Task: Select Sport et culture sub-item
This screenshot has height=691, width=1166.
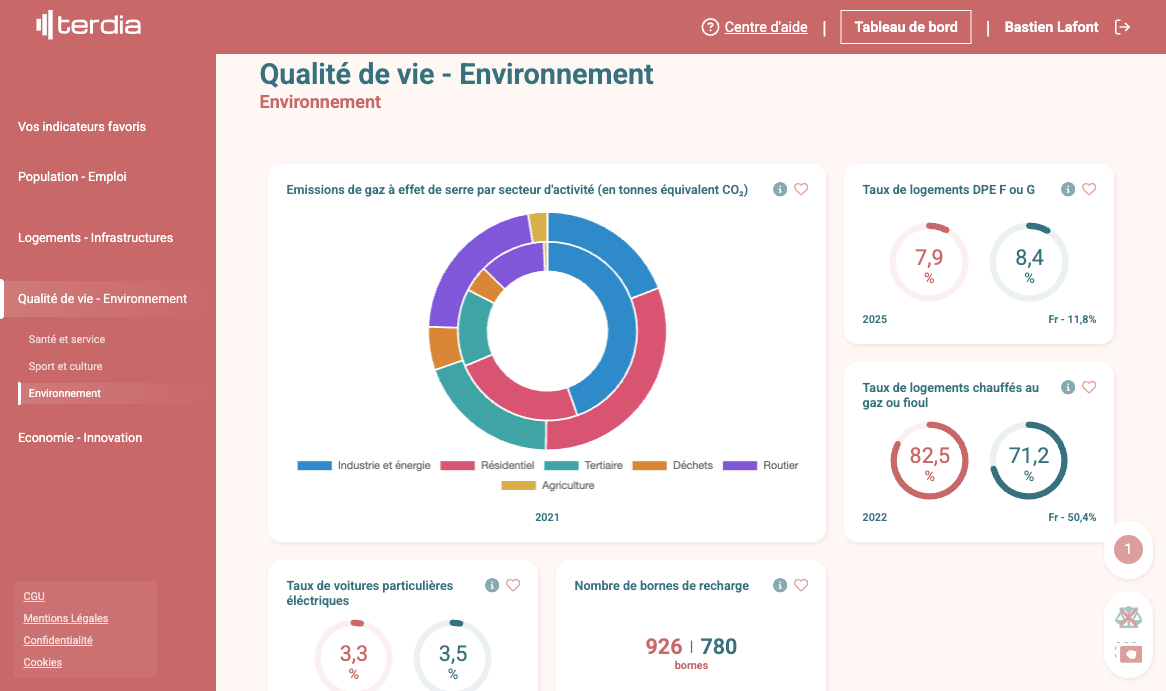Action: 65,366
